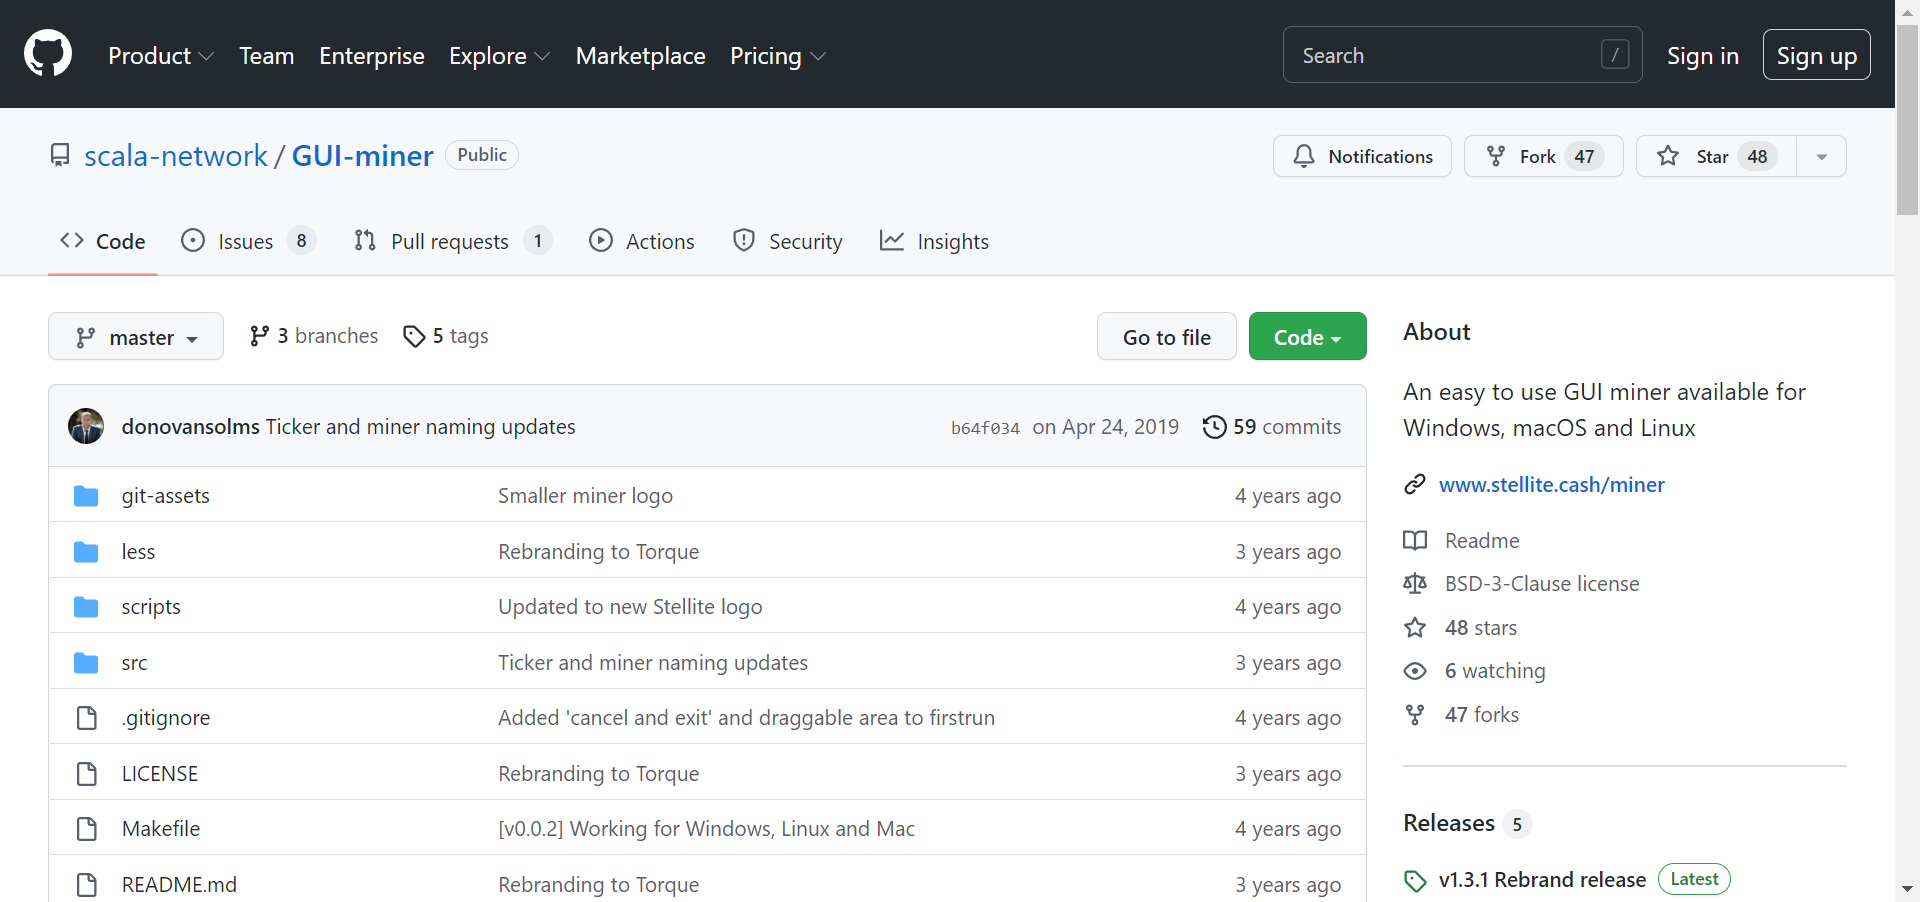
Task: Click the v1.3.1 release tag icon
Action: pos(1415,880)
